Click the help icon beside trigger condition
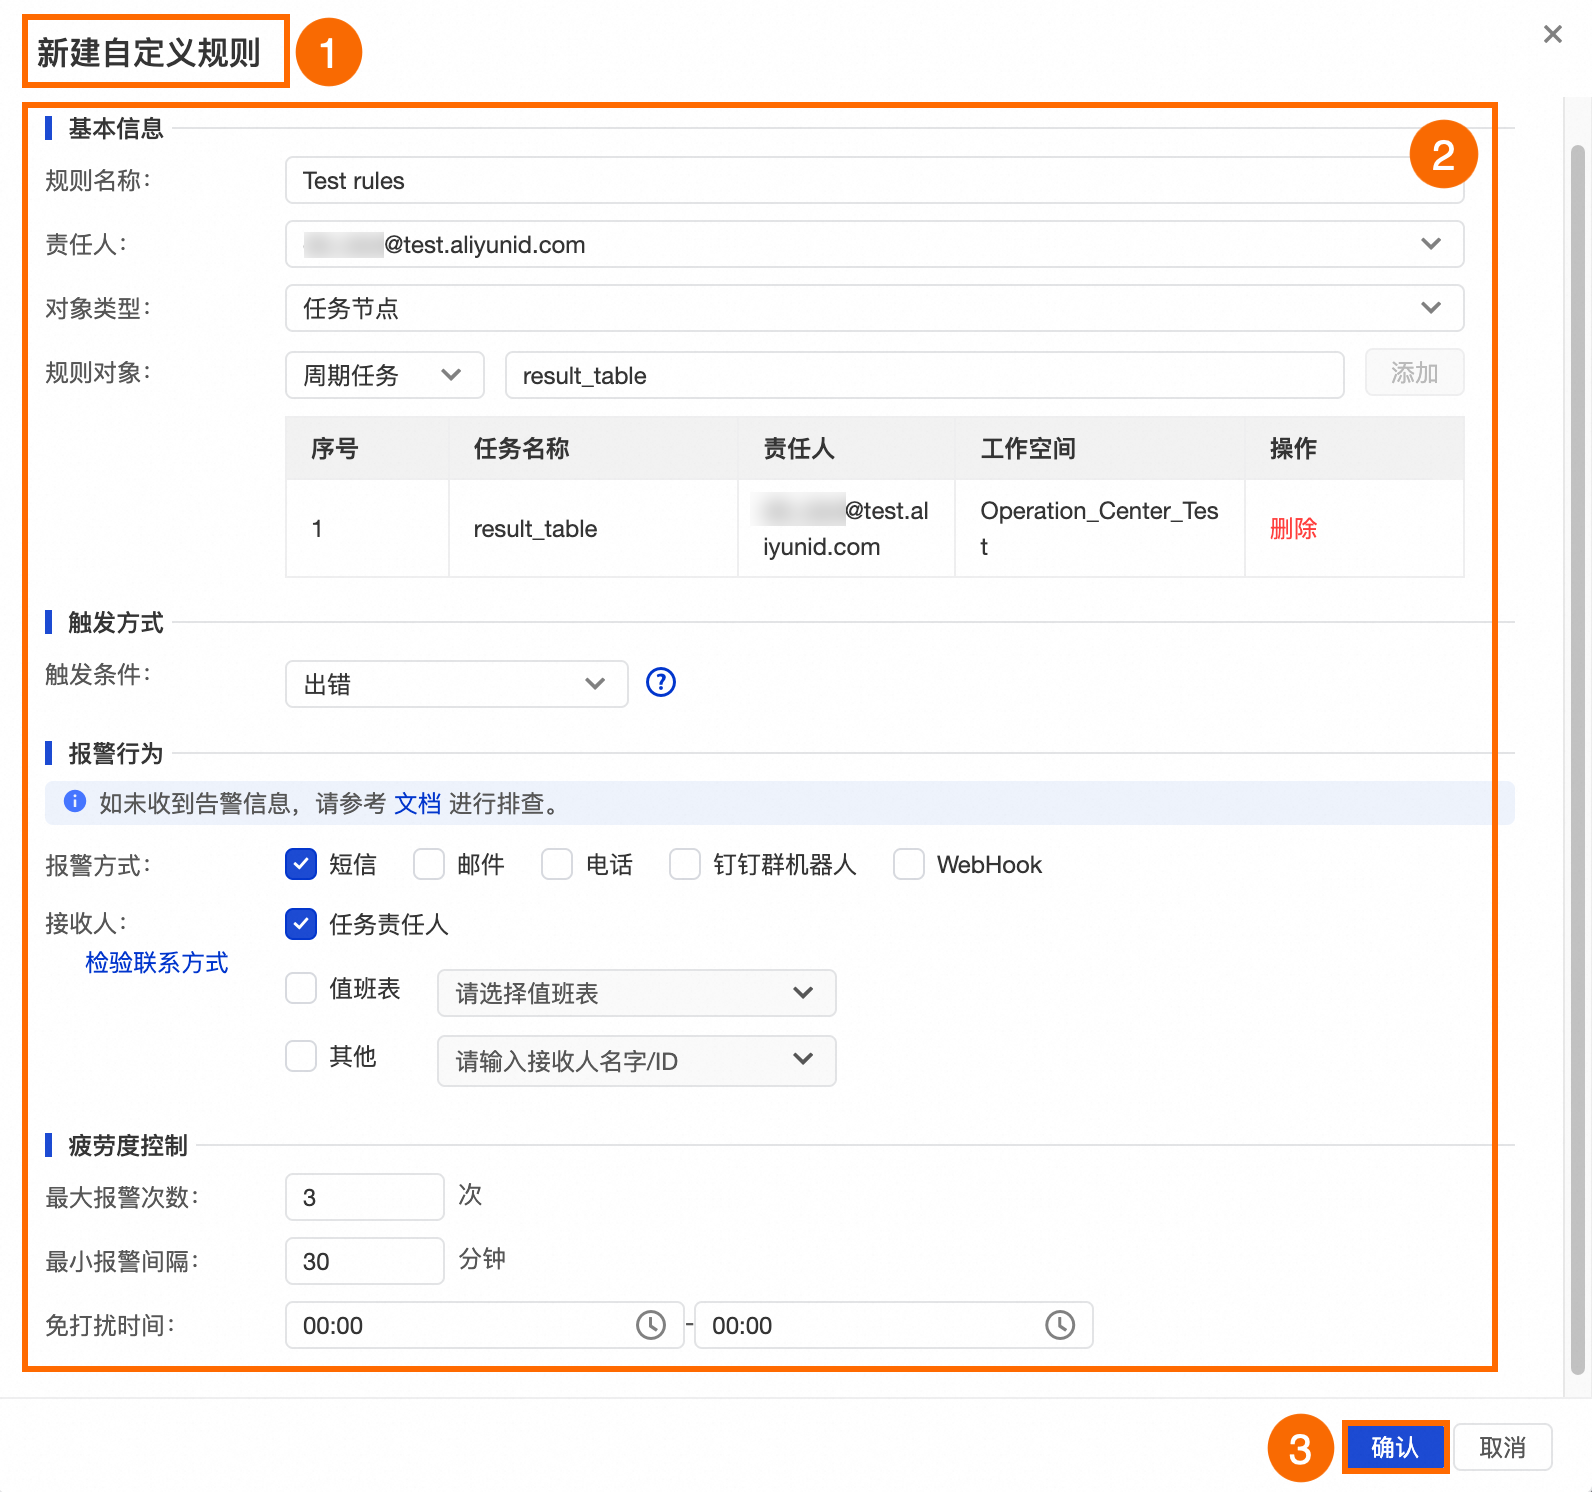This screenshot has width=1592, height=1492. click(x=661, y=682)
